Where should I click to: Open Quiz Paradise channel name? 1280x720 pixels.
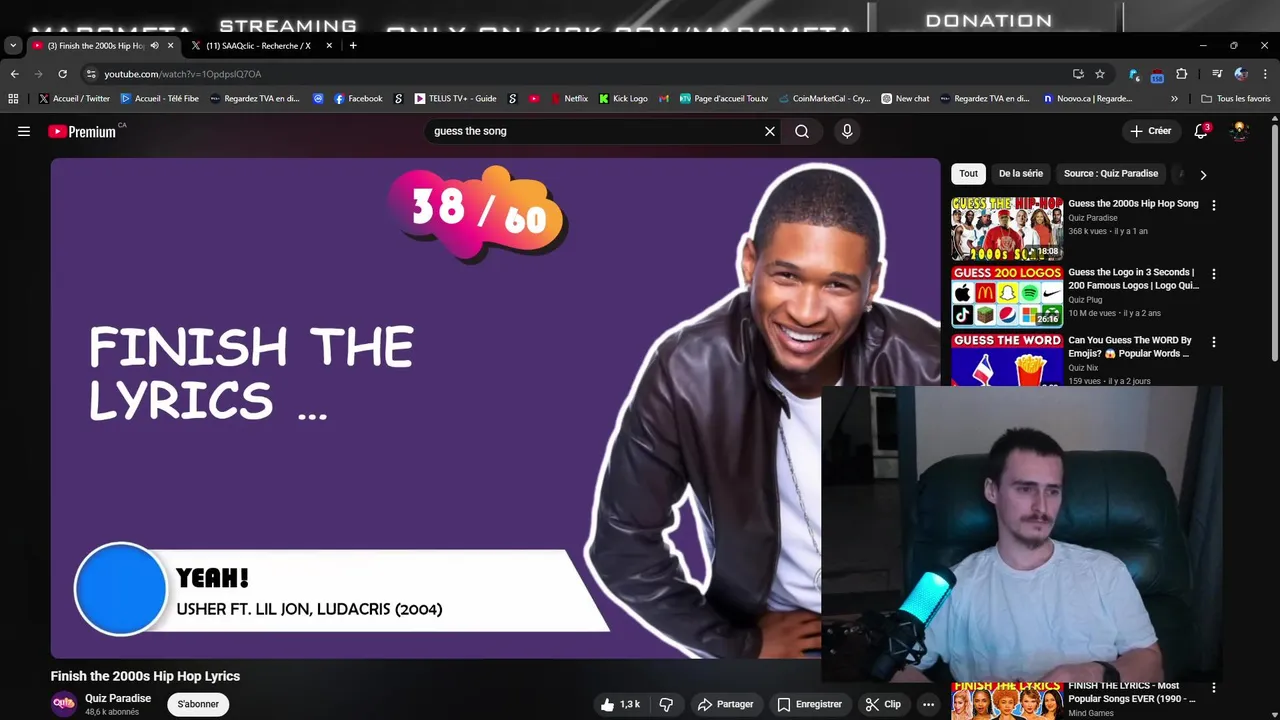(118, 698)
